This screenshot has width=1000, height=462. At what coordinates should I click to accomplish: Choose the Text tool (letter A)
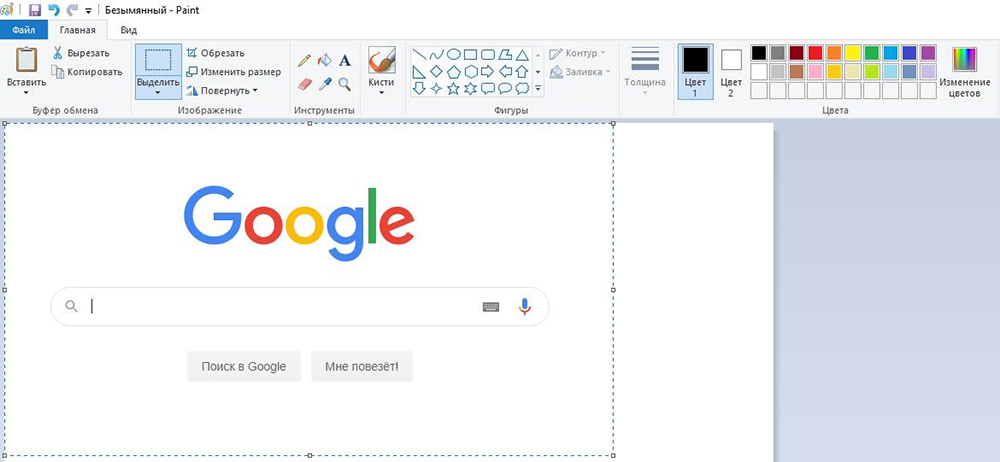pos(345,60)
